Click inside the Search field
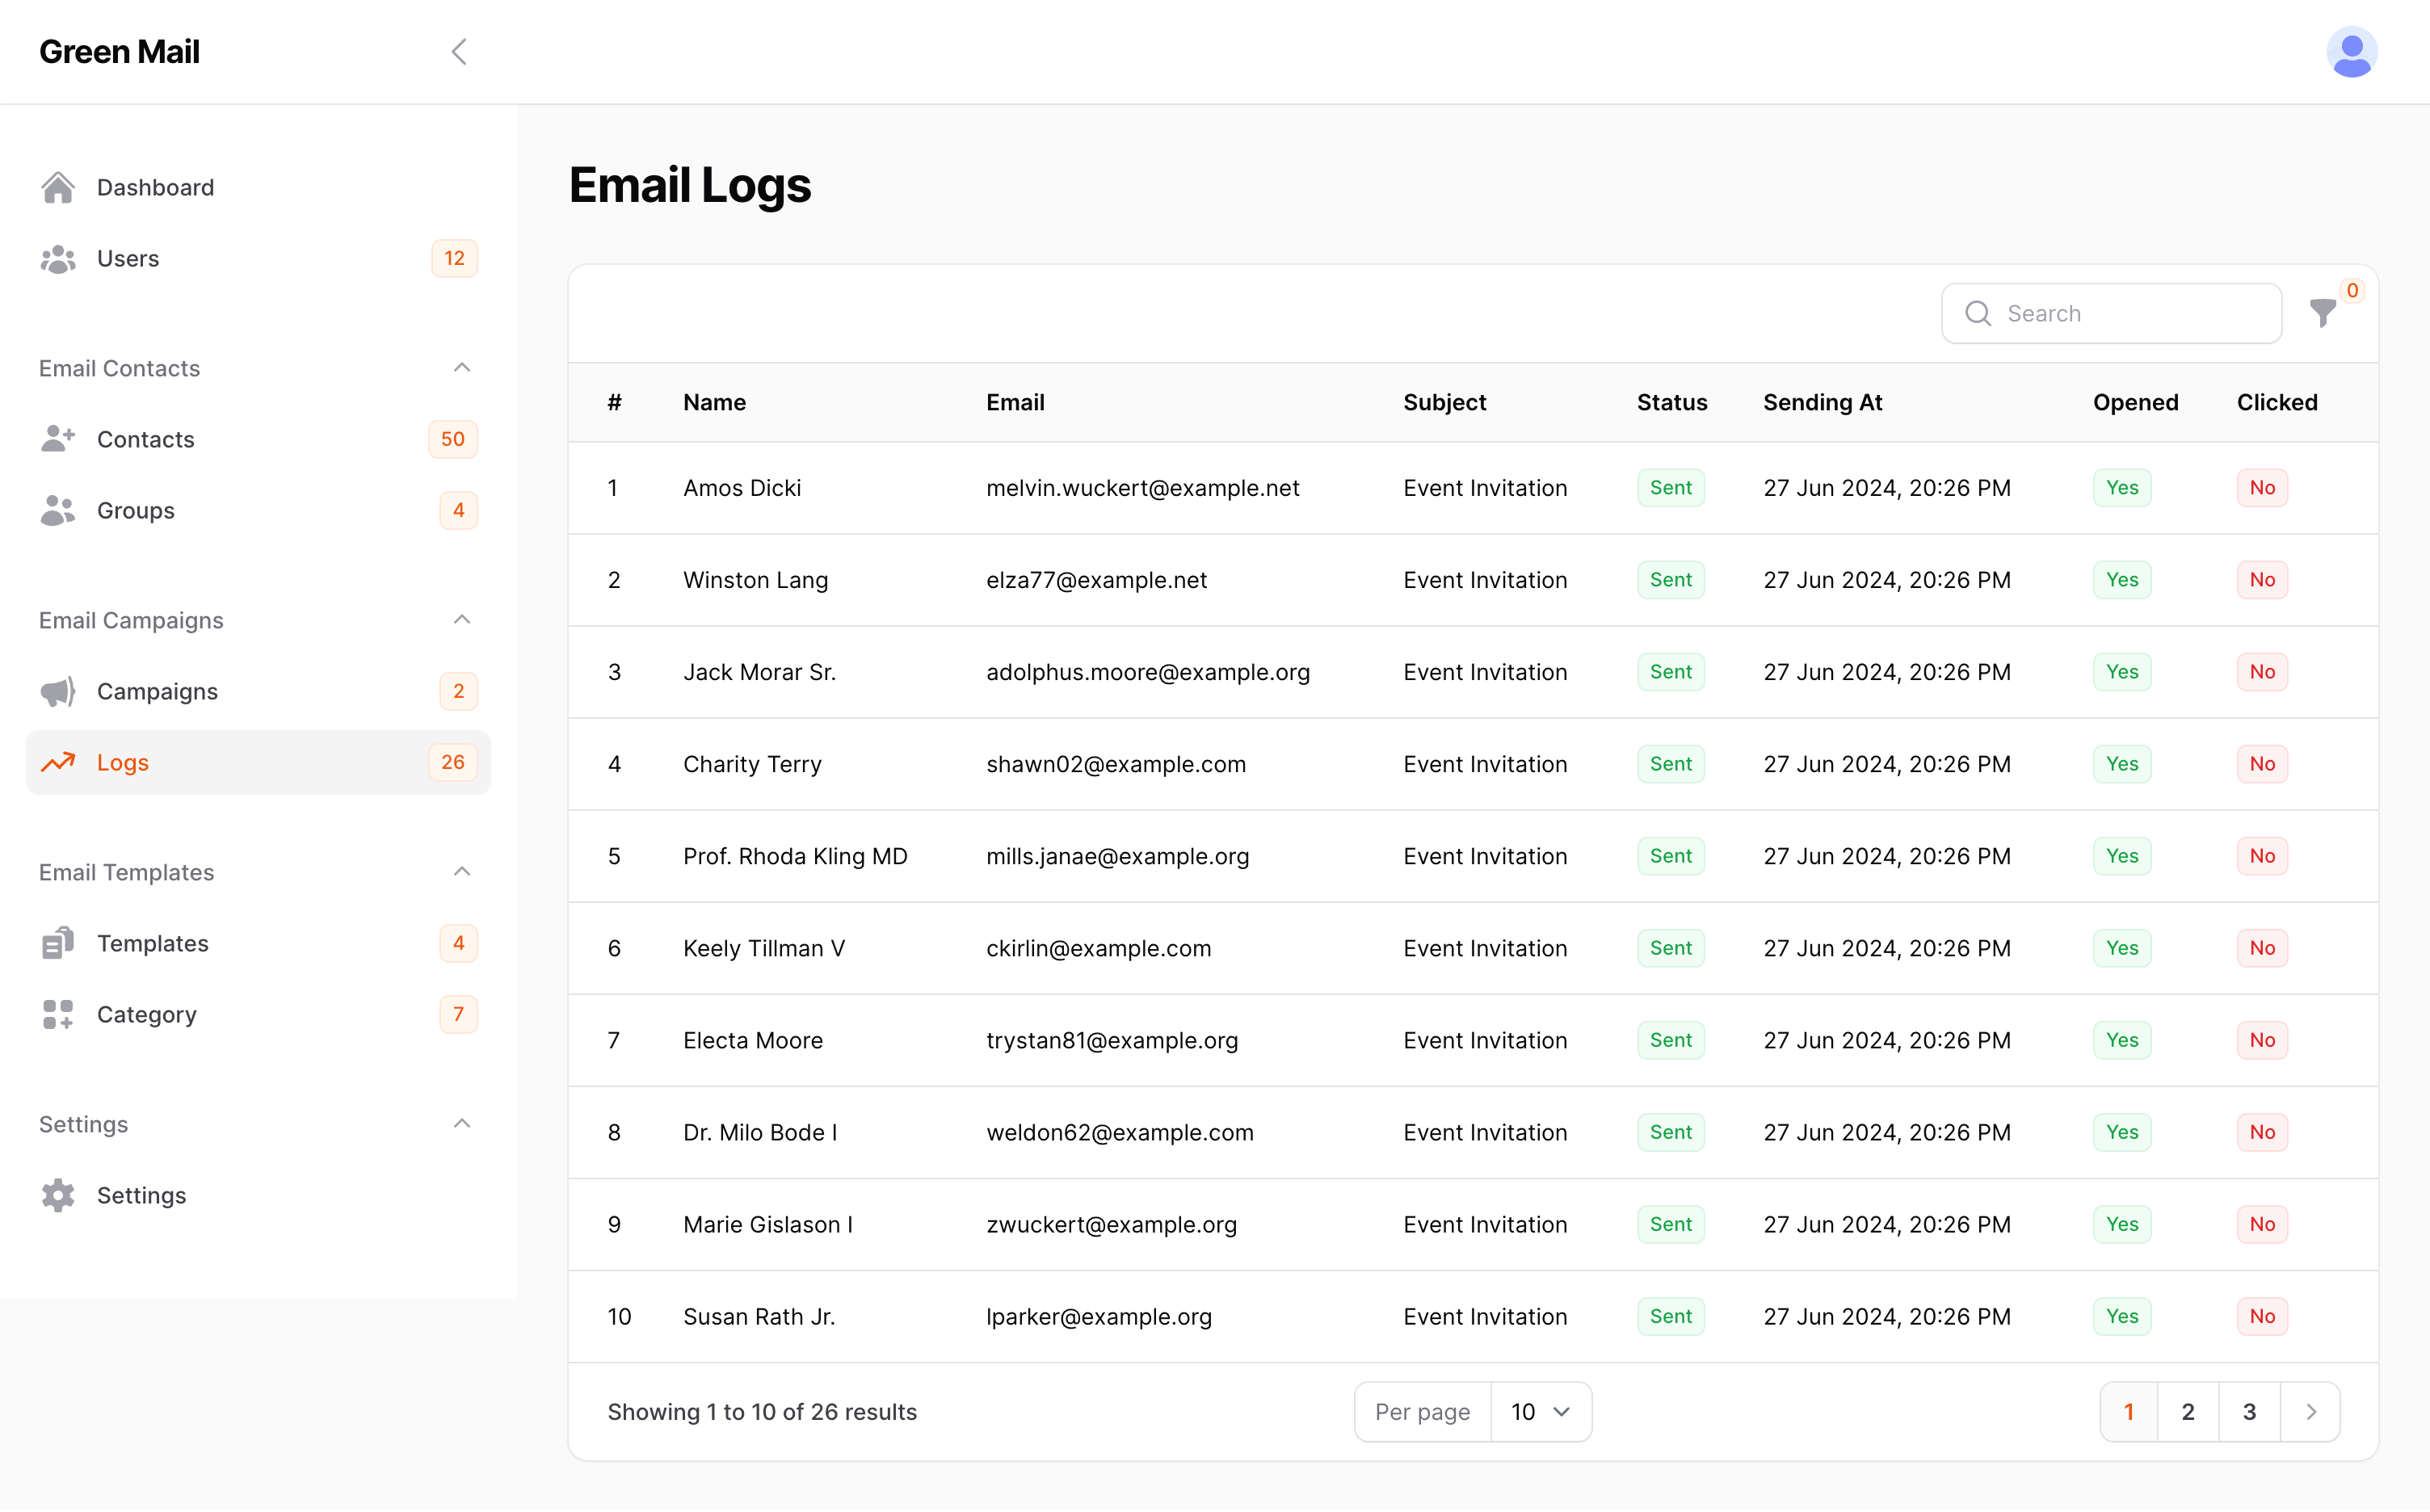 tap(2110, 313)
